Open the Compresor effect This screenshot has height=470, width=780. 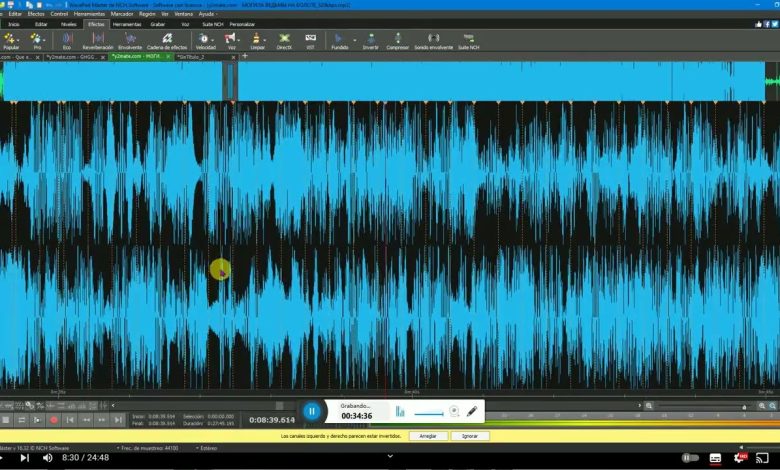pos(397,40)
